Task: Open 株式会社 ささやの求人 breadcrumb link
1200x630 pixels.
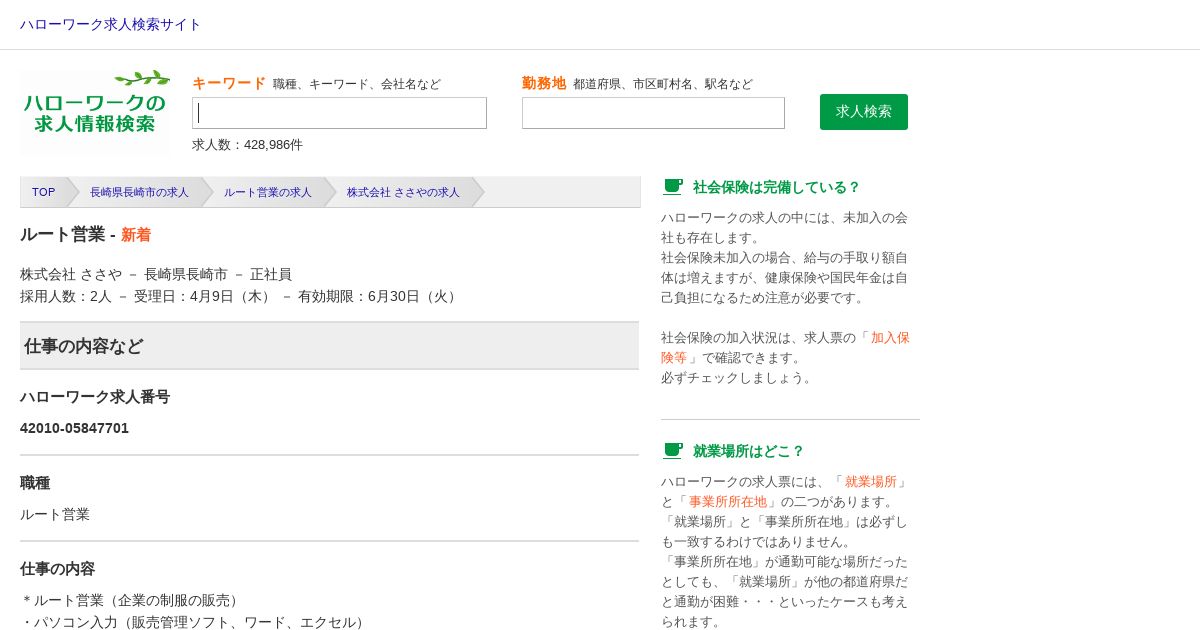Action: (403, 192)
